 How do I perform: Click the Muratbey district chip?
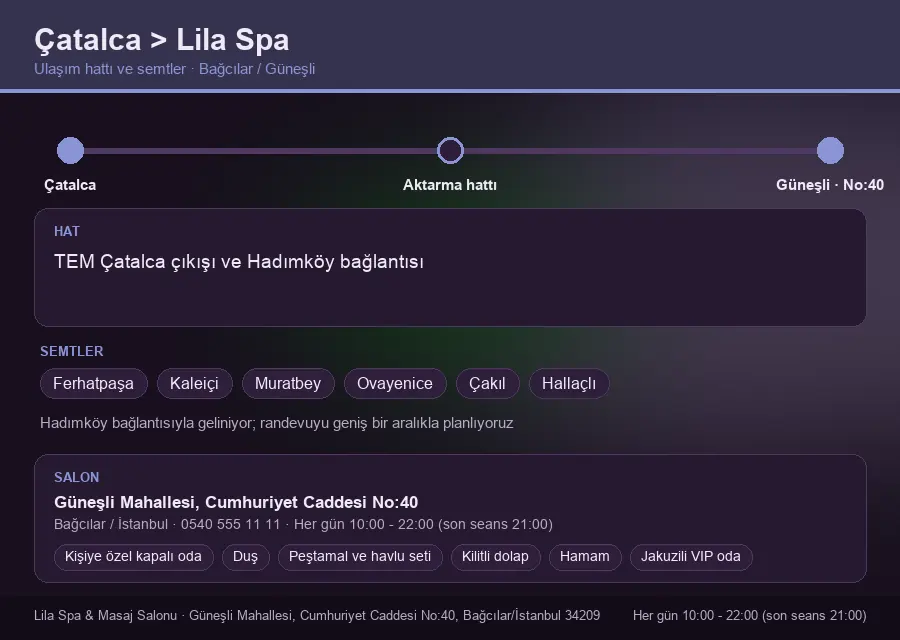[288, 383]
